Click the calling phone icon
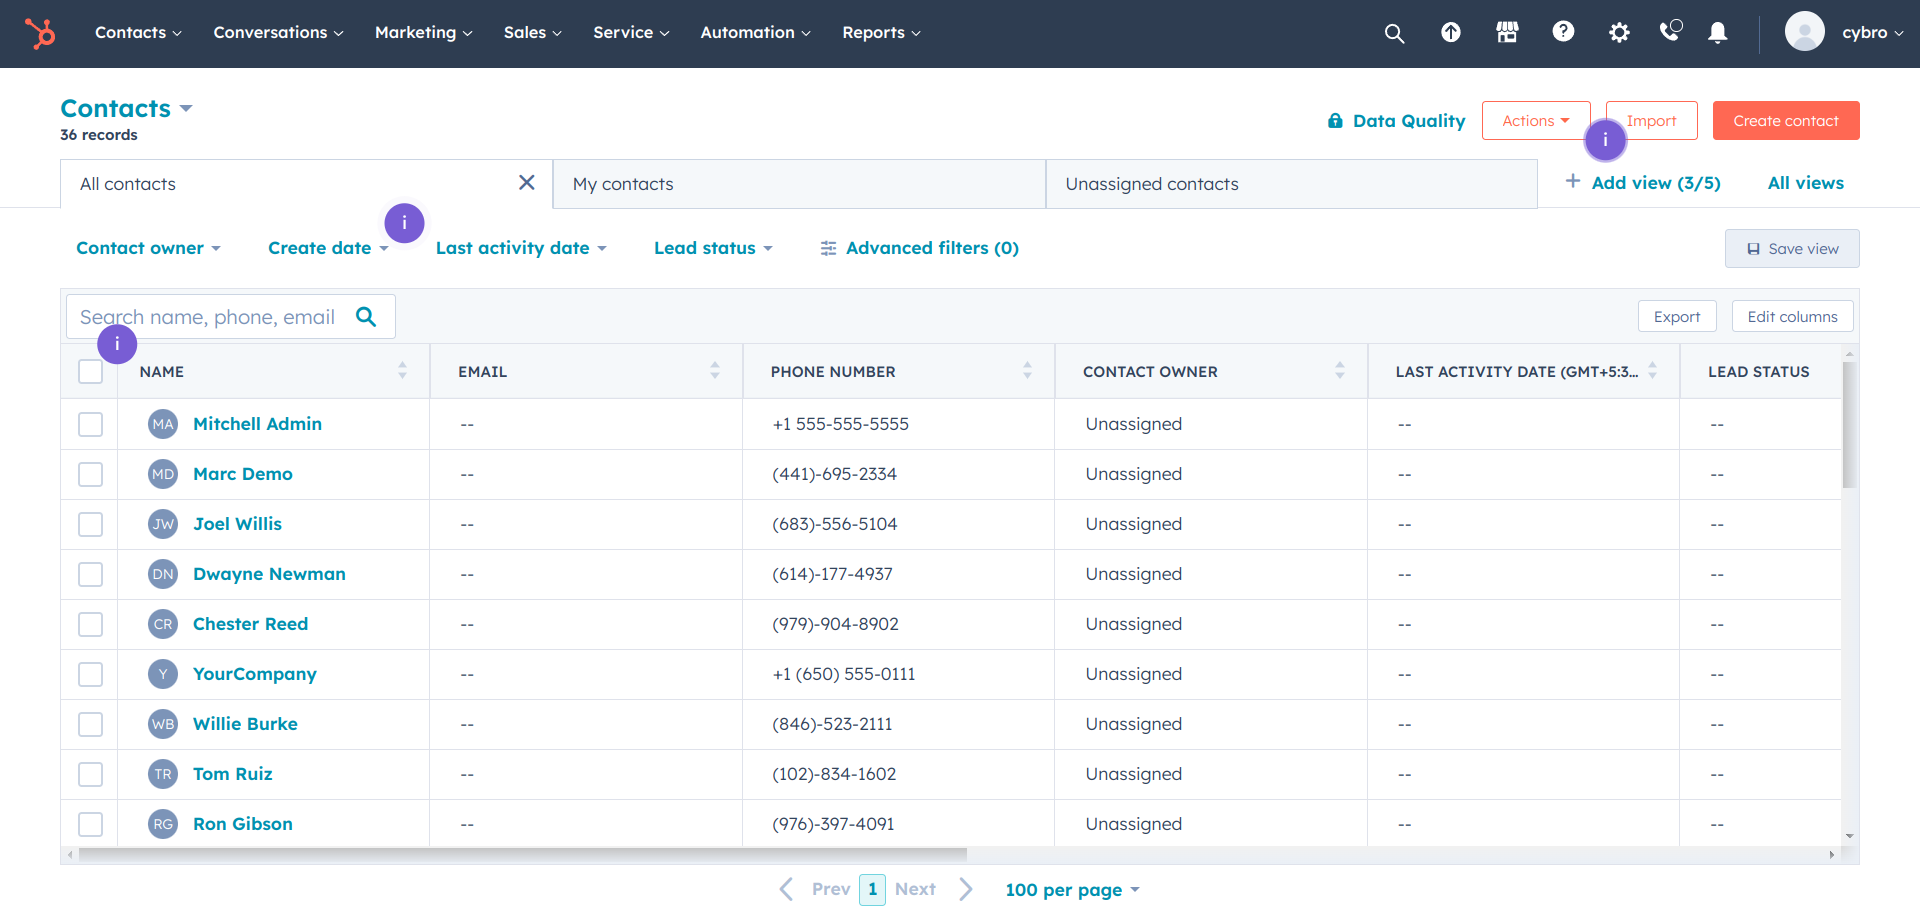The image size is (1920, 920). click(x=1670, y=32)
